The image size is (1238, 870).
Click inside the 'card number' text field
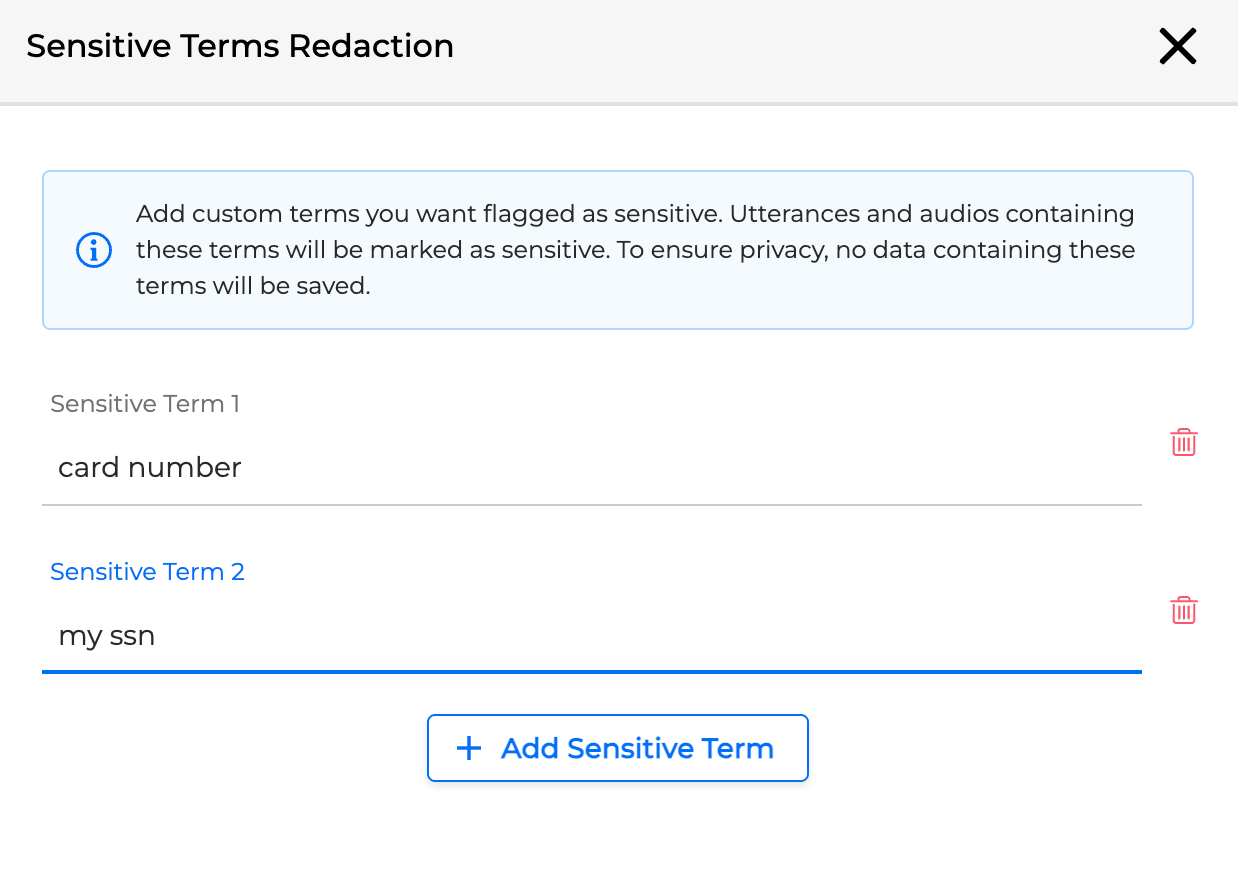tap(400, 467)
